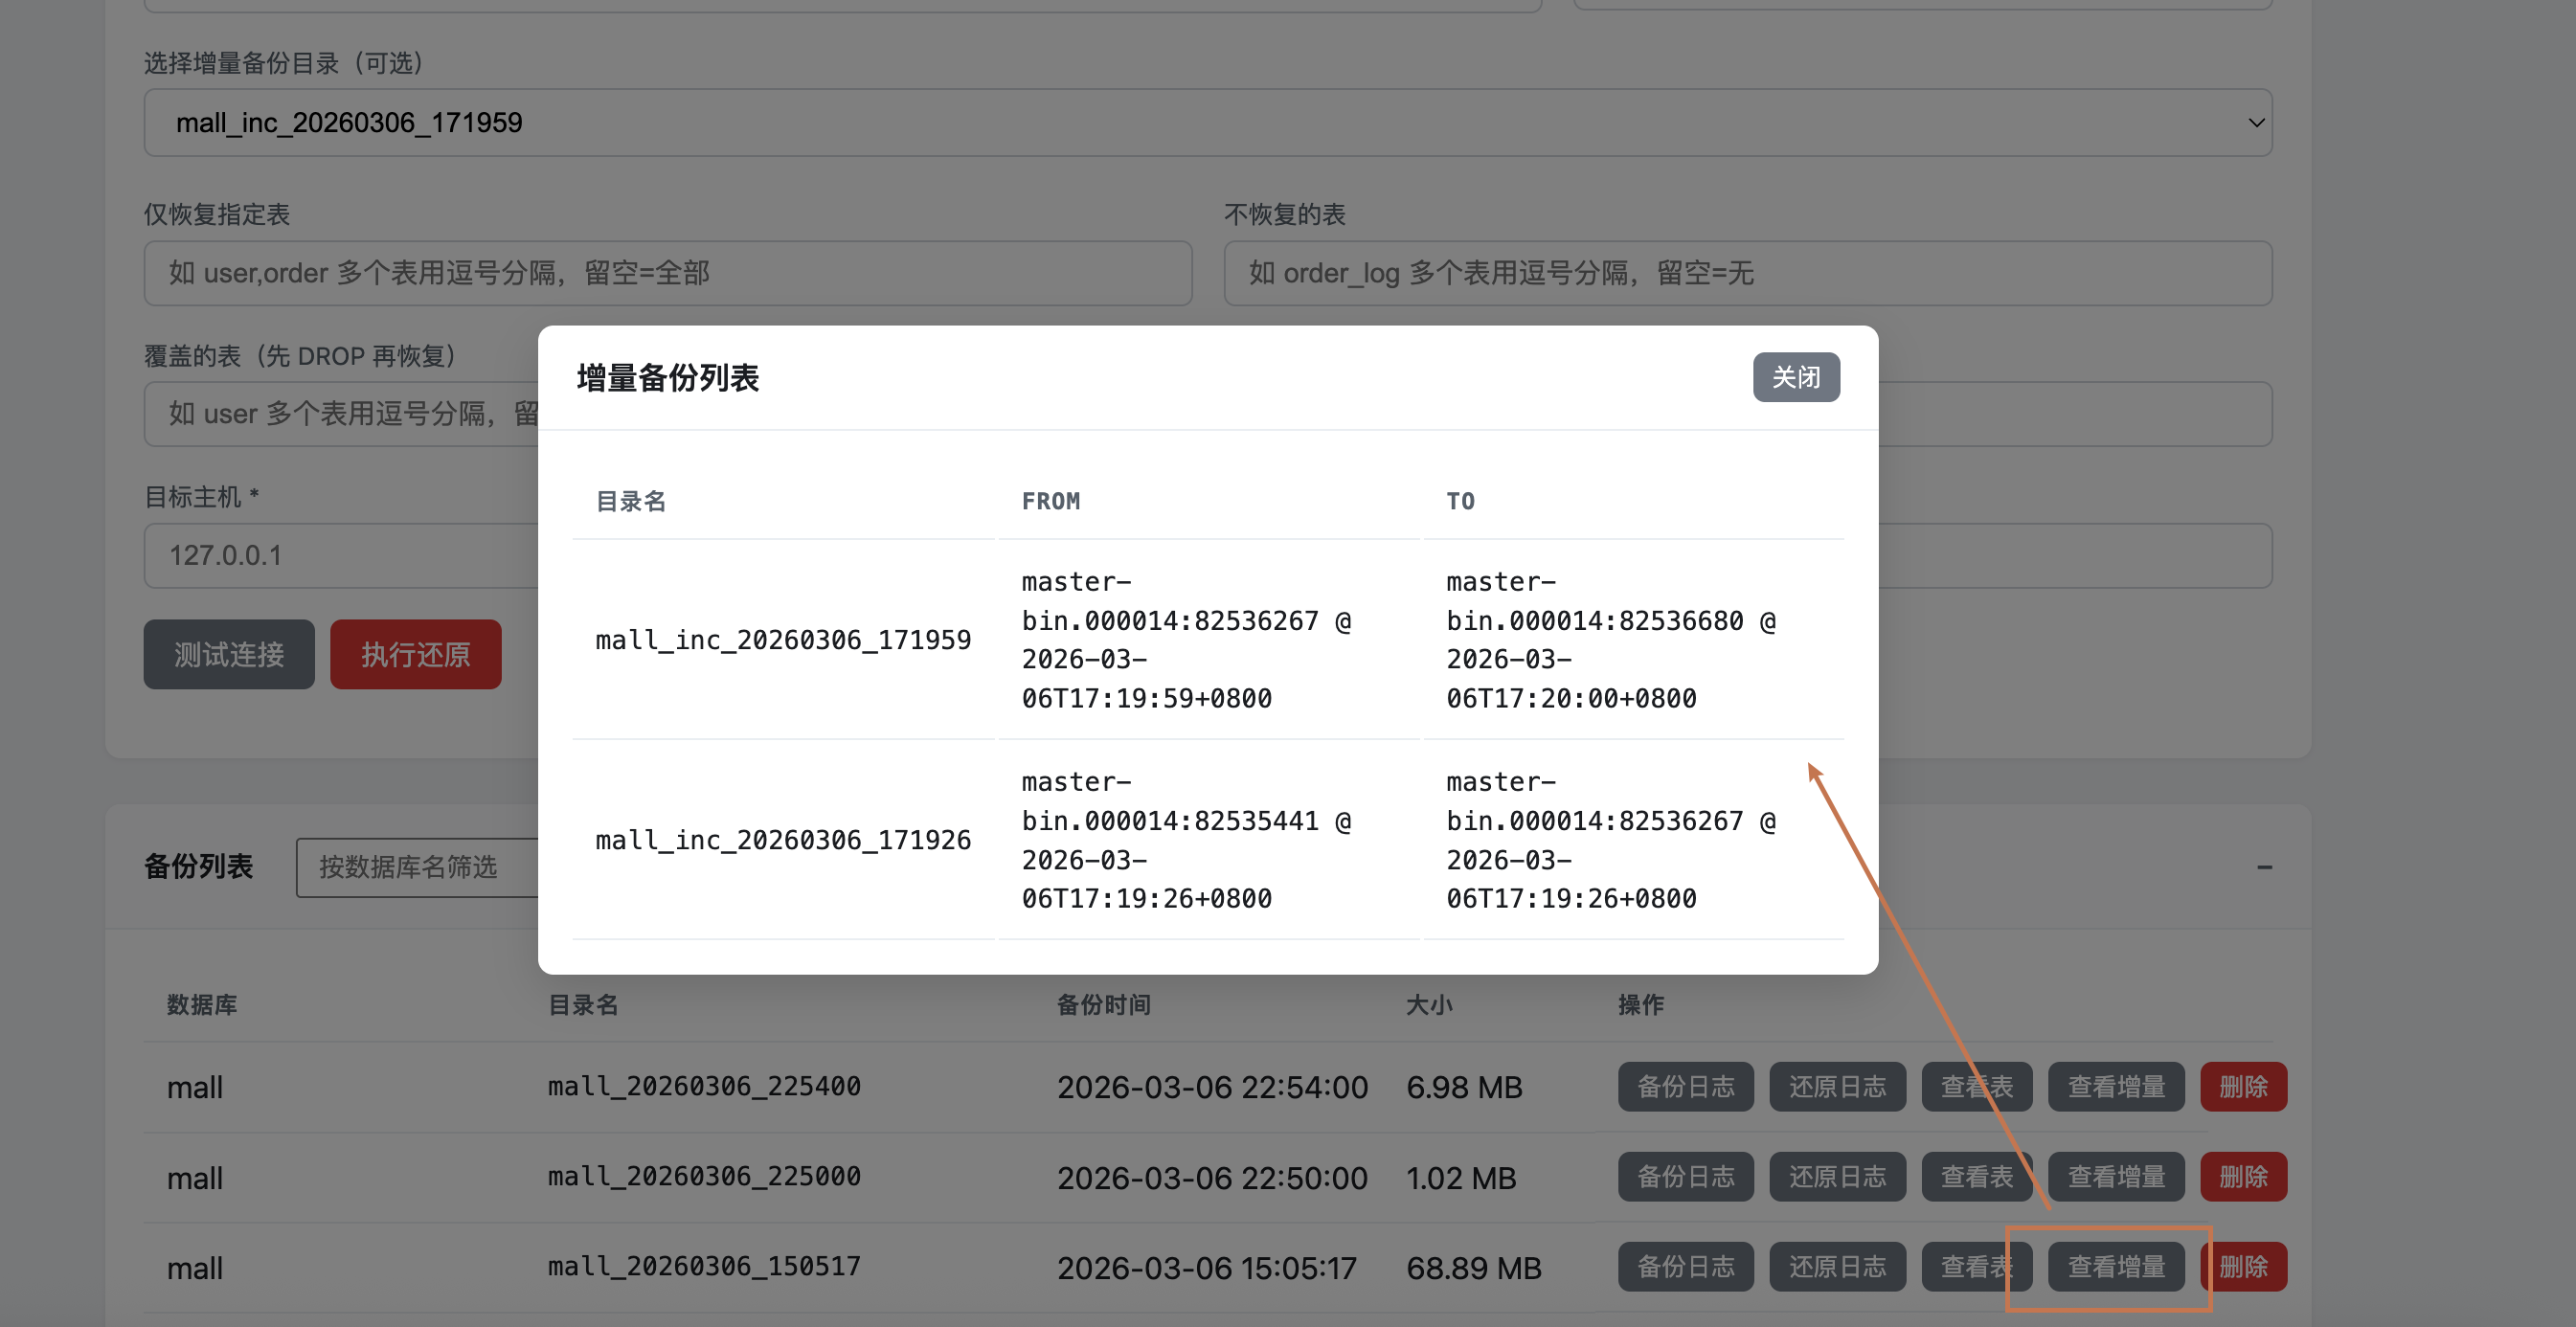Delete the mall_20260306_225400 backup
This screenshot has width=2576, height=1327.
point(2242,1086)
